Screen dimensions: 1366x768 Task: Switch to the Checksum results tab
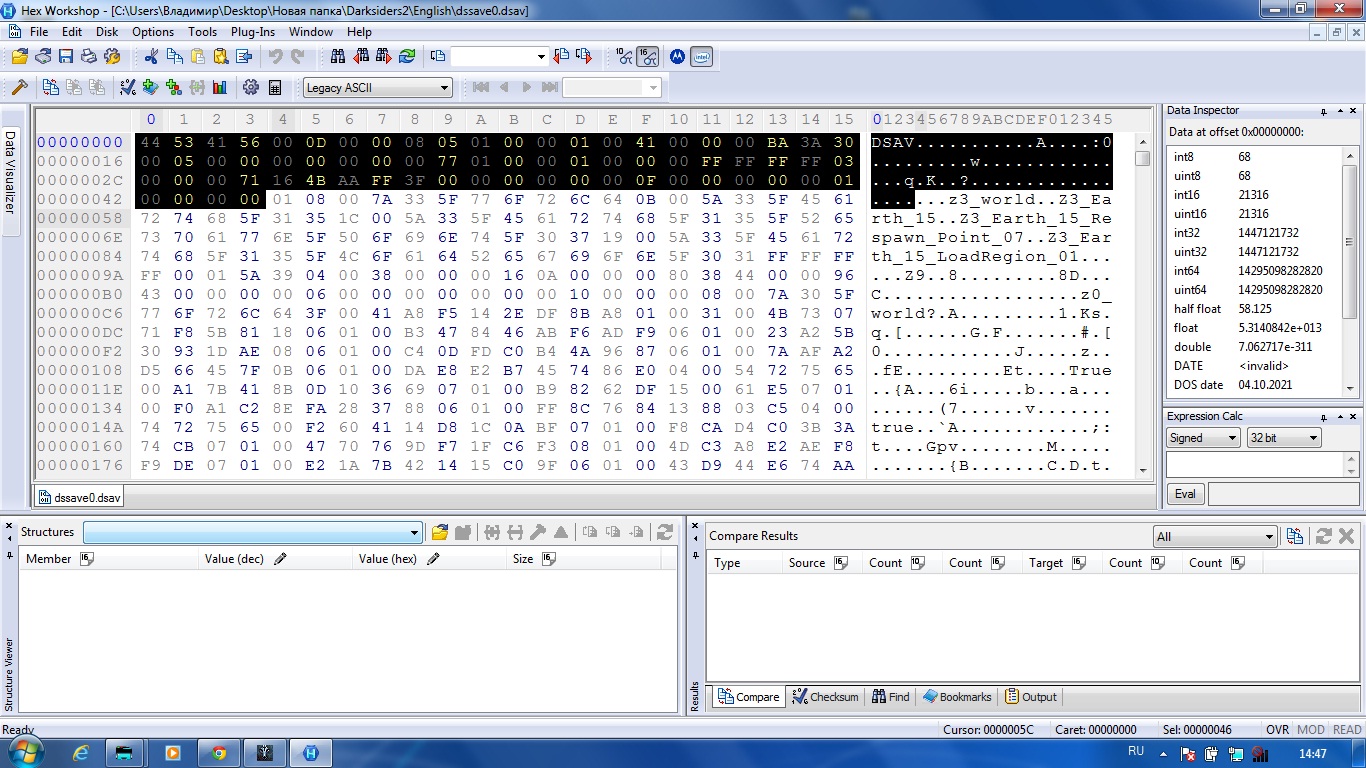pos(825,697)
